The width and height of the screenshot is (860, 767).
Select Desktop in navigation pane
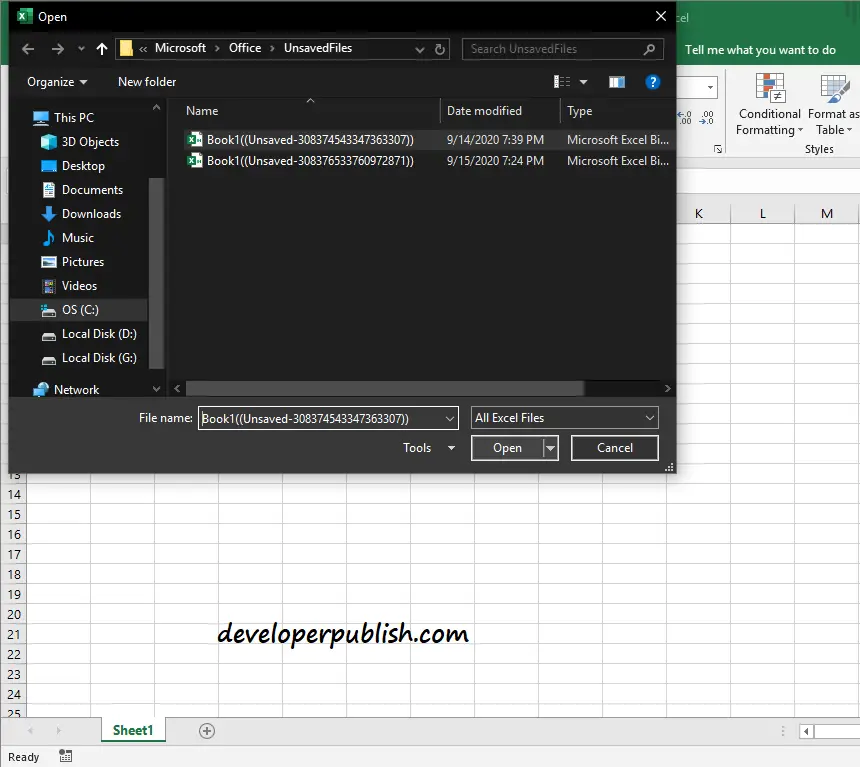point(83,166)
